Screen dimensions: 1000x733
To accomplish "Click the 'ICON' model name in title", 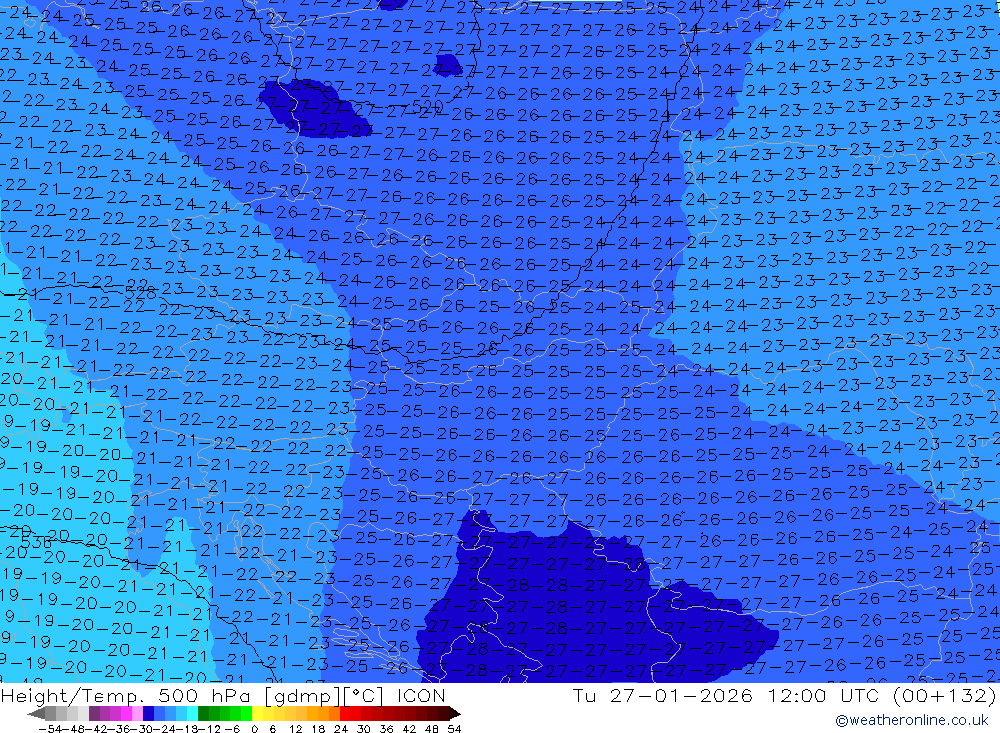I will [x=421, y=695].
